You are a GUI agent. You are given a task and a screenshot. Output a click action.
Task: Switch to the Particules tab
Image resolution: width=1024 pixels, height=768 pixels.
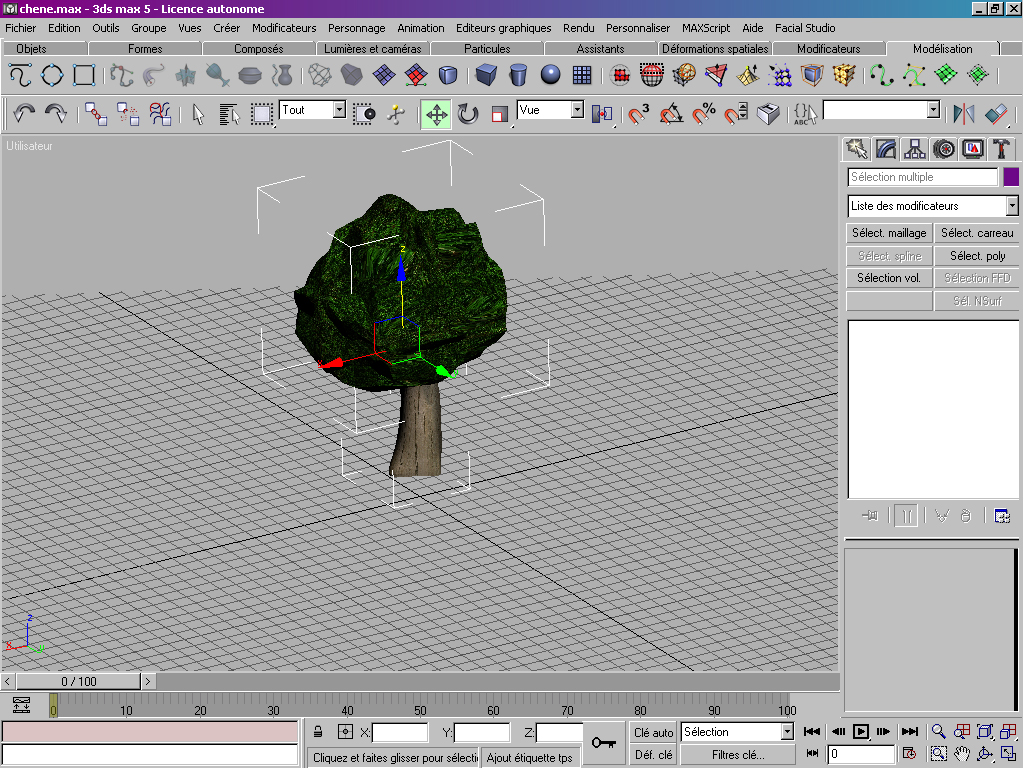487,49
